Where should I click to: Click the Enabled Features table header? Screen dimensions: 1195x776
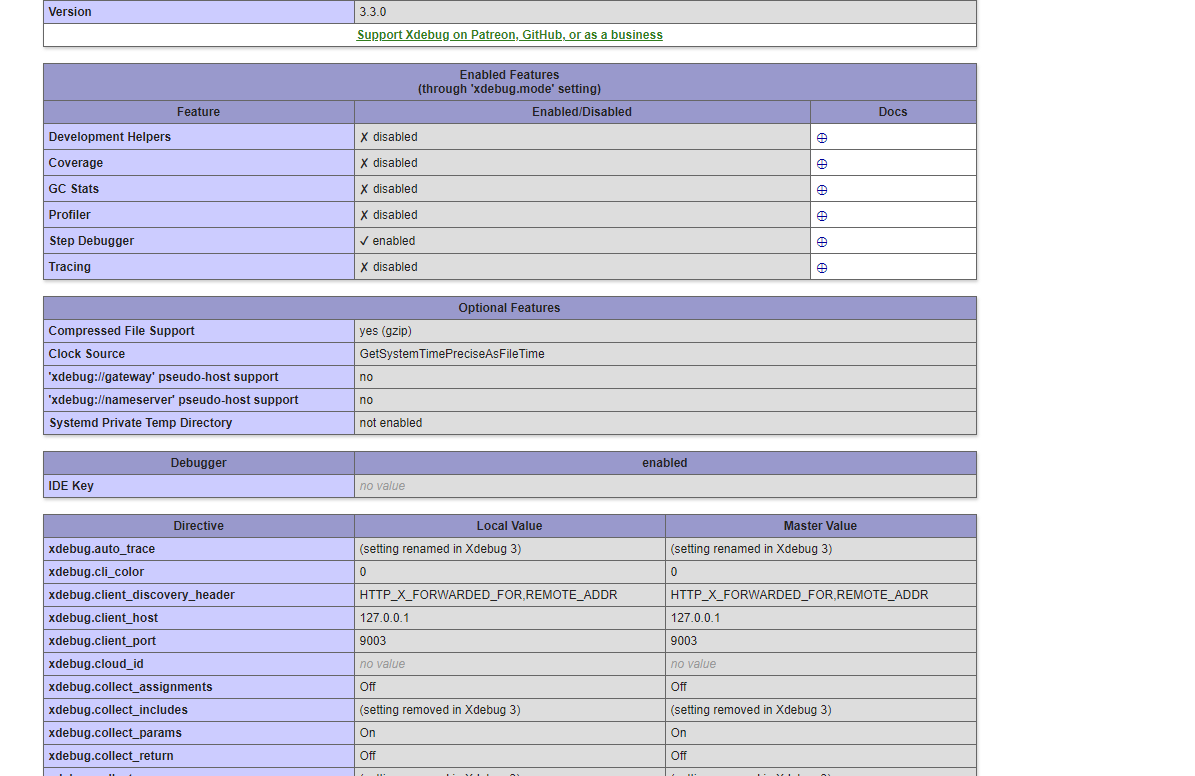(x=509, y=82)
